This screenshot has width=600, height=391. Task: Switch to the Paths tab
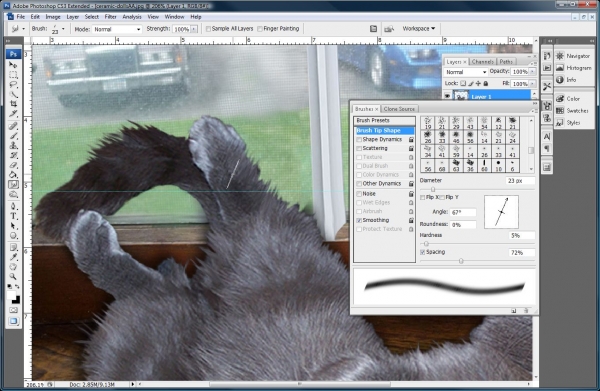coord(506,62)
